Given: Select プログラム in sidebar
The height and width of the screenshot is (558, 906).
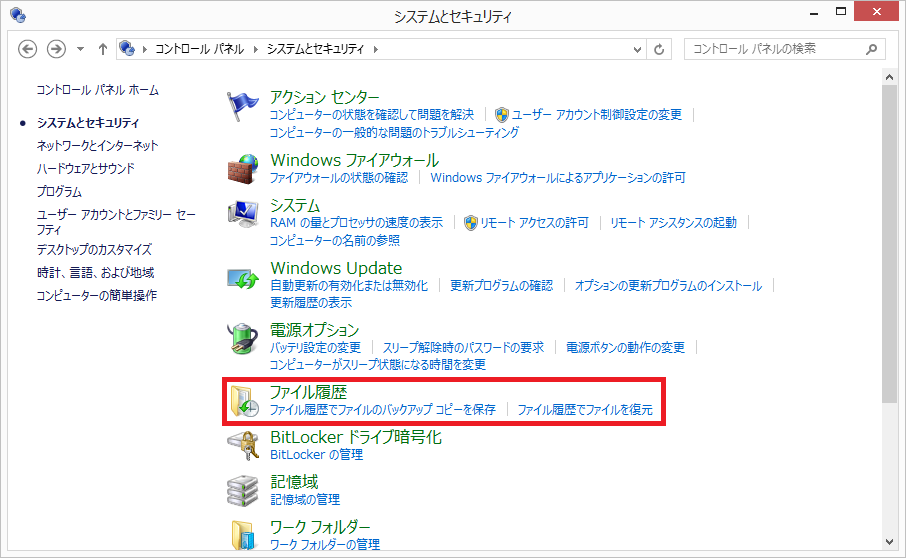Looking at the screenshot, I should [x=59, y=192].
